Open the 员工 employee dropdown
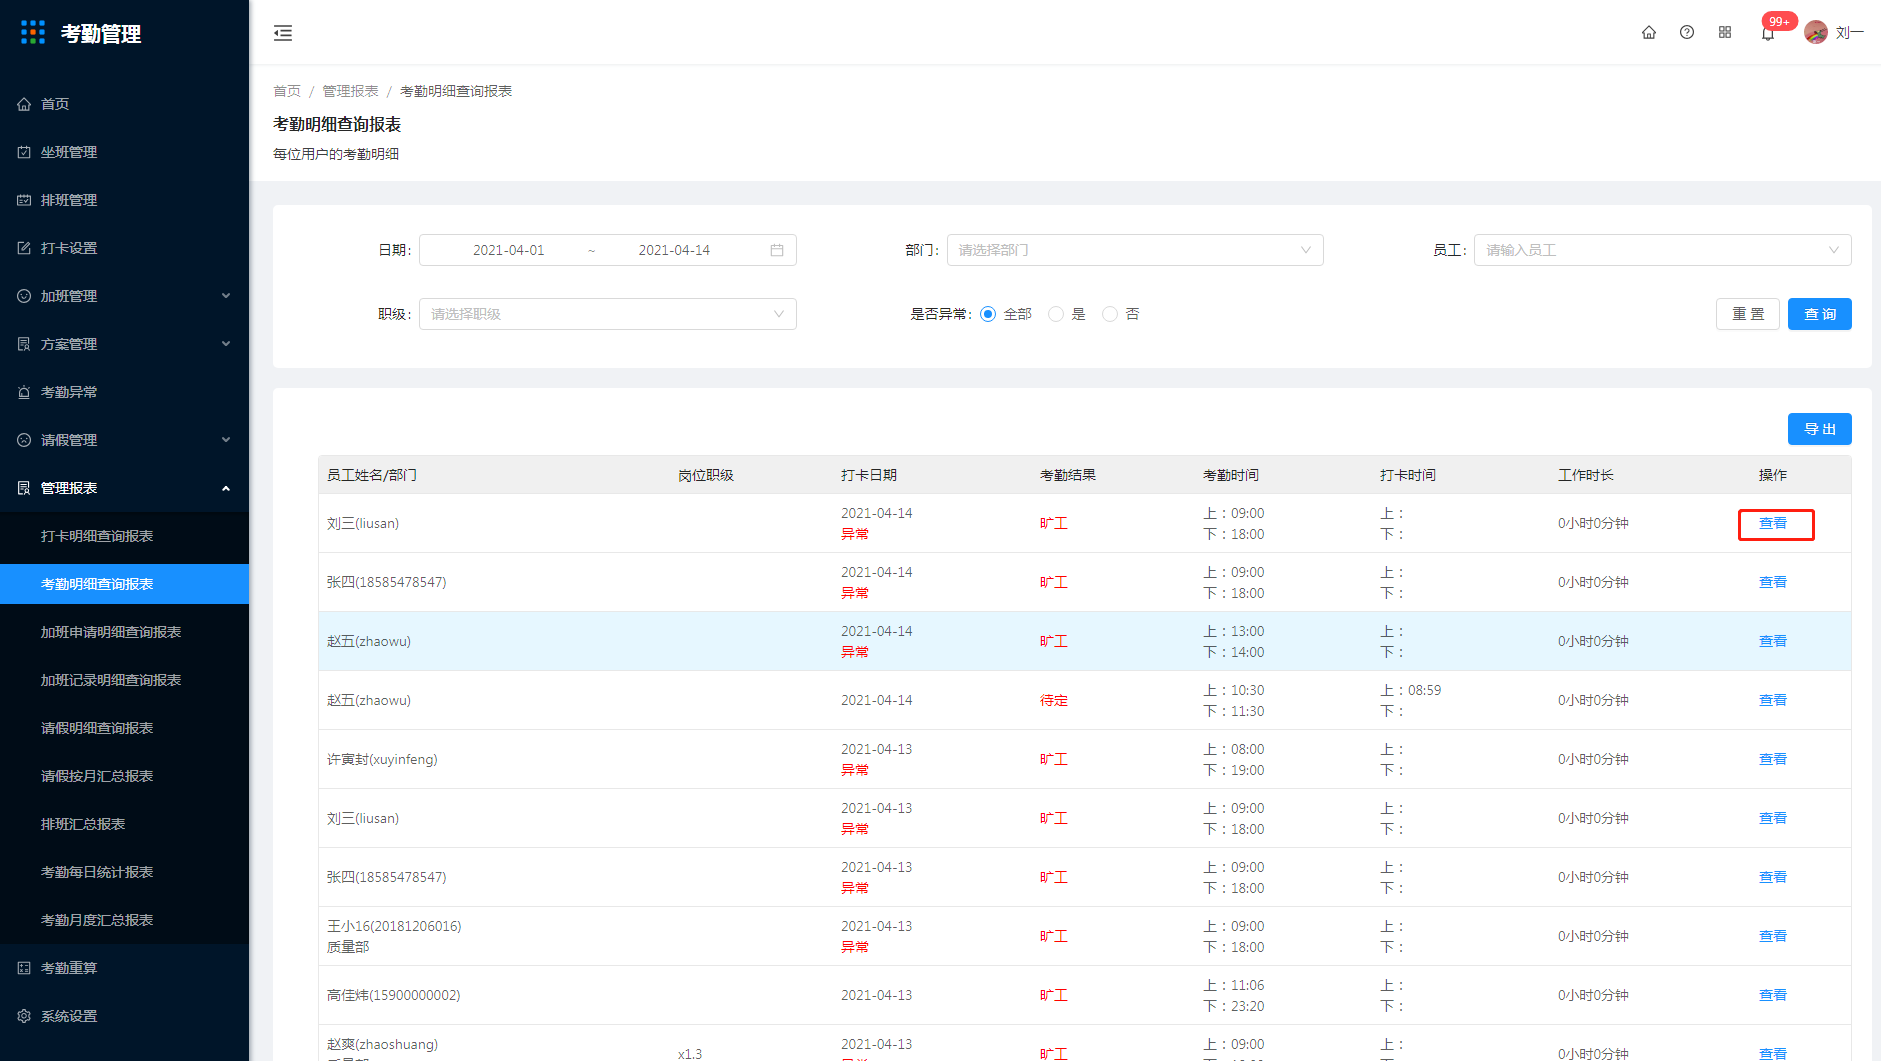Screen dimensions: 1881x1061 coord(1663,250)
